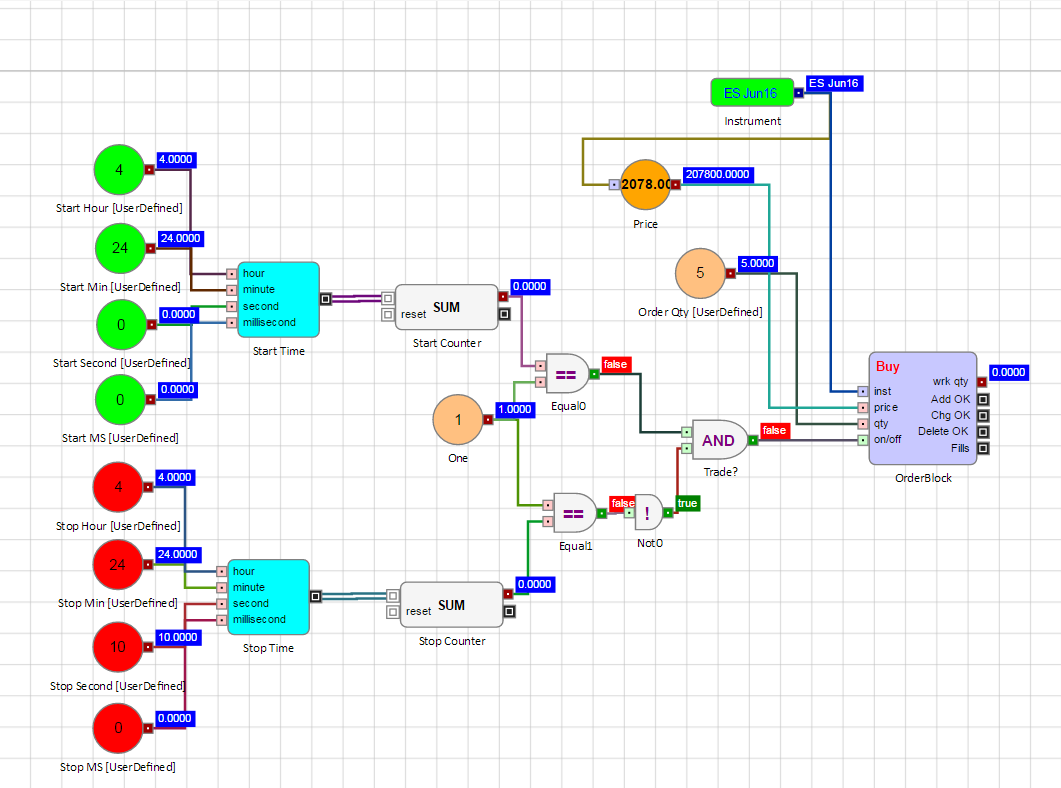Click the Stop Second red circle block
Screen dimensions: 1061x788
(118, 647)
